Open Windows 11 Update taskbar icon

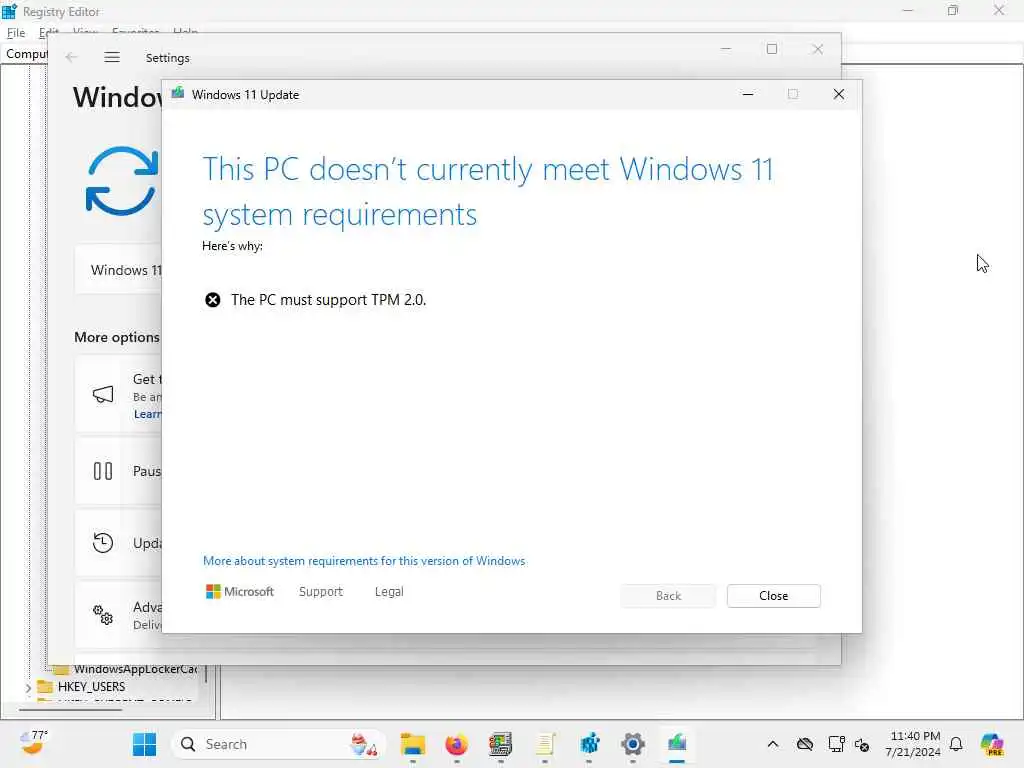(677, 744)
